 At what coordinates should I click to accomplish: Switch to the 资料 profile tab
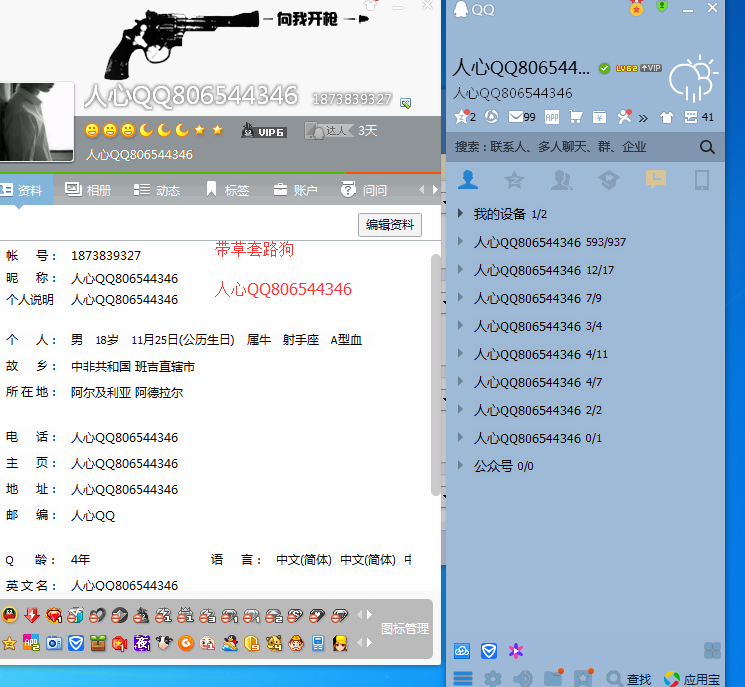point(25,190)
